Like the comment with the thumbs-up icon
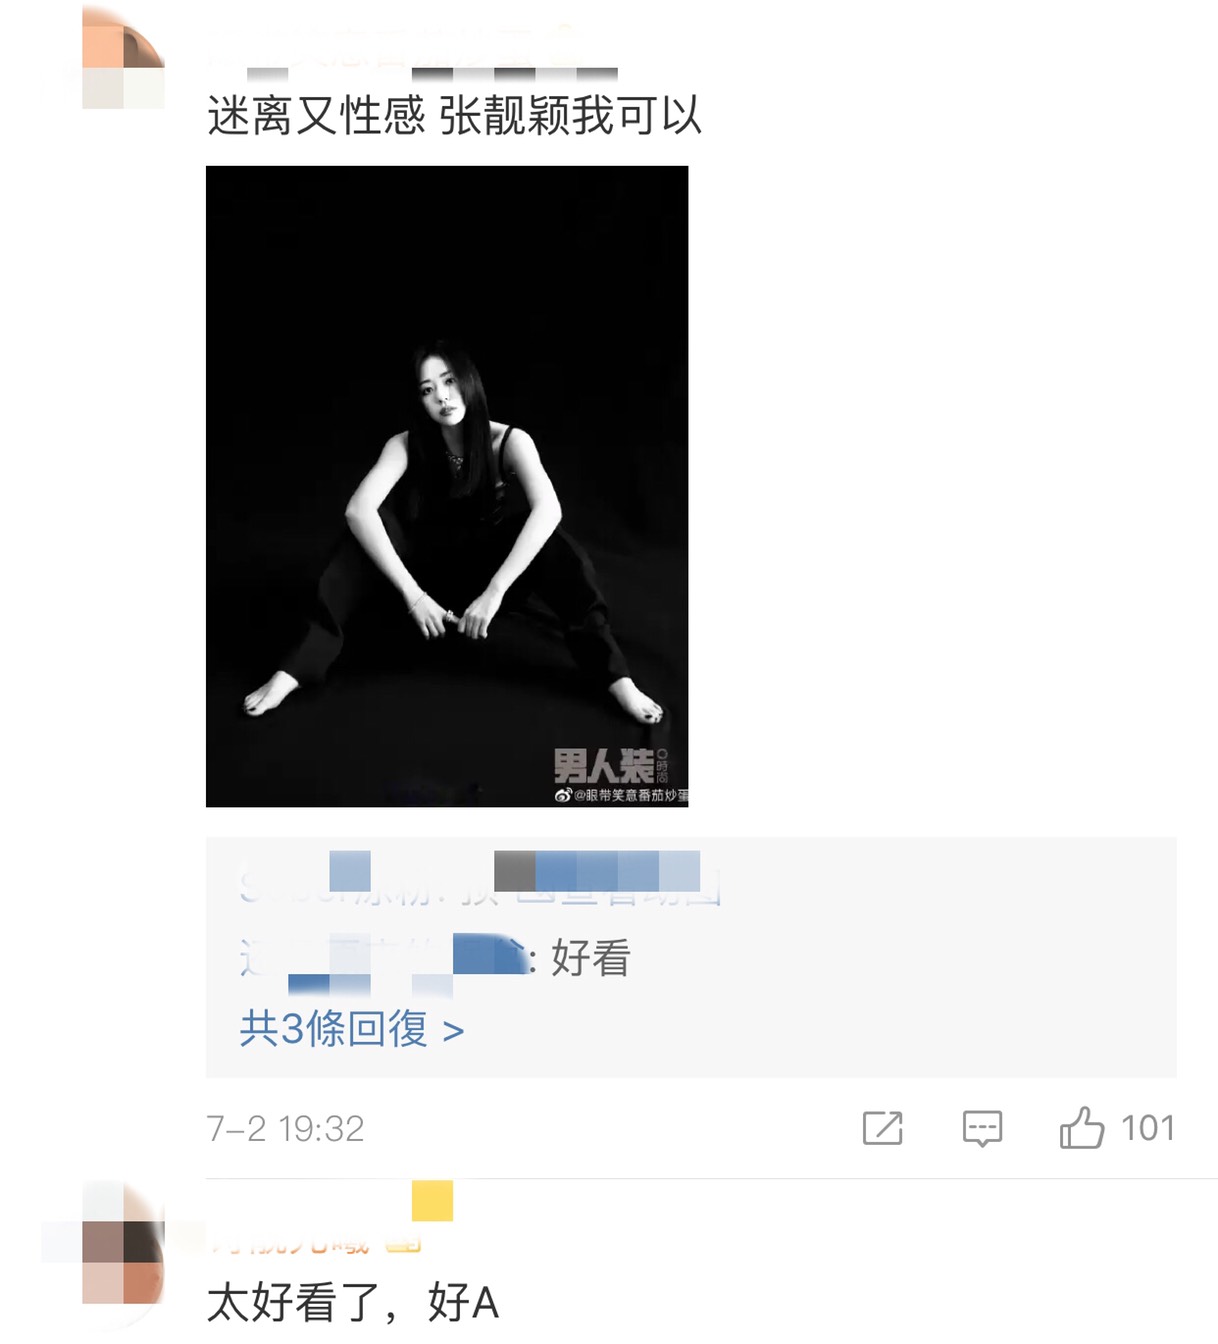 click(x=1082, y=1127)
